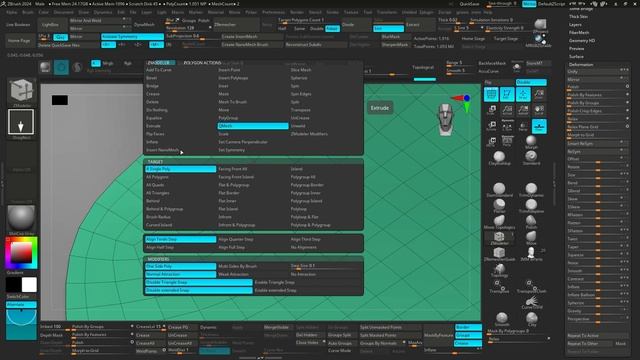
Task: Click the SwitchColor button
Action: [x=18, y=296]
